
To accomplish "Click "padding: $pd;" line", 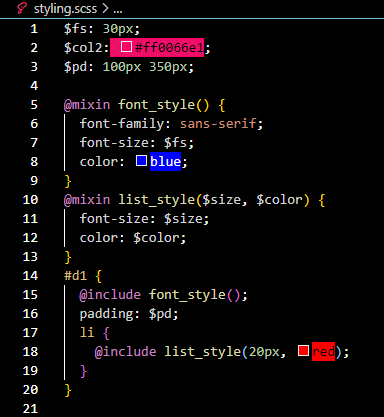I will click(x=129, y=314).
